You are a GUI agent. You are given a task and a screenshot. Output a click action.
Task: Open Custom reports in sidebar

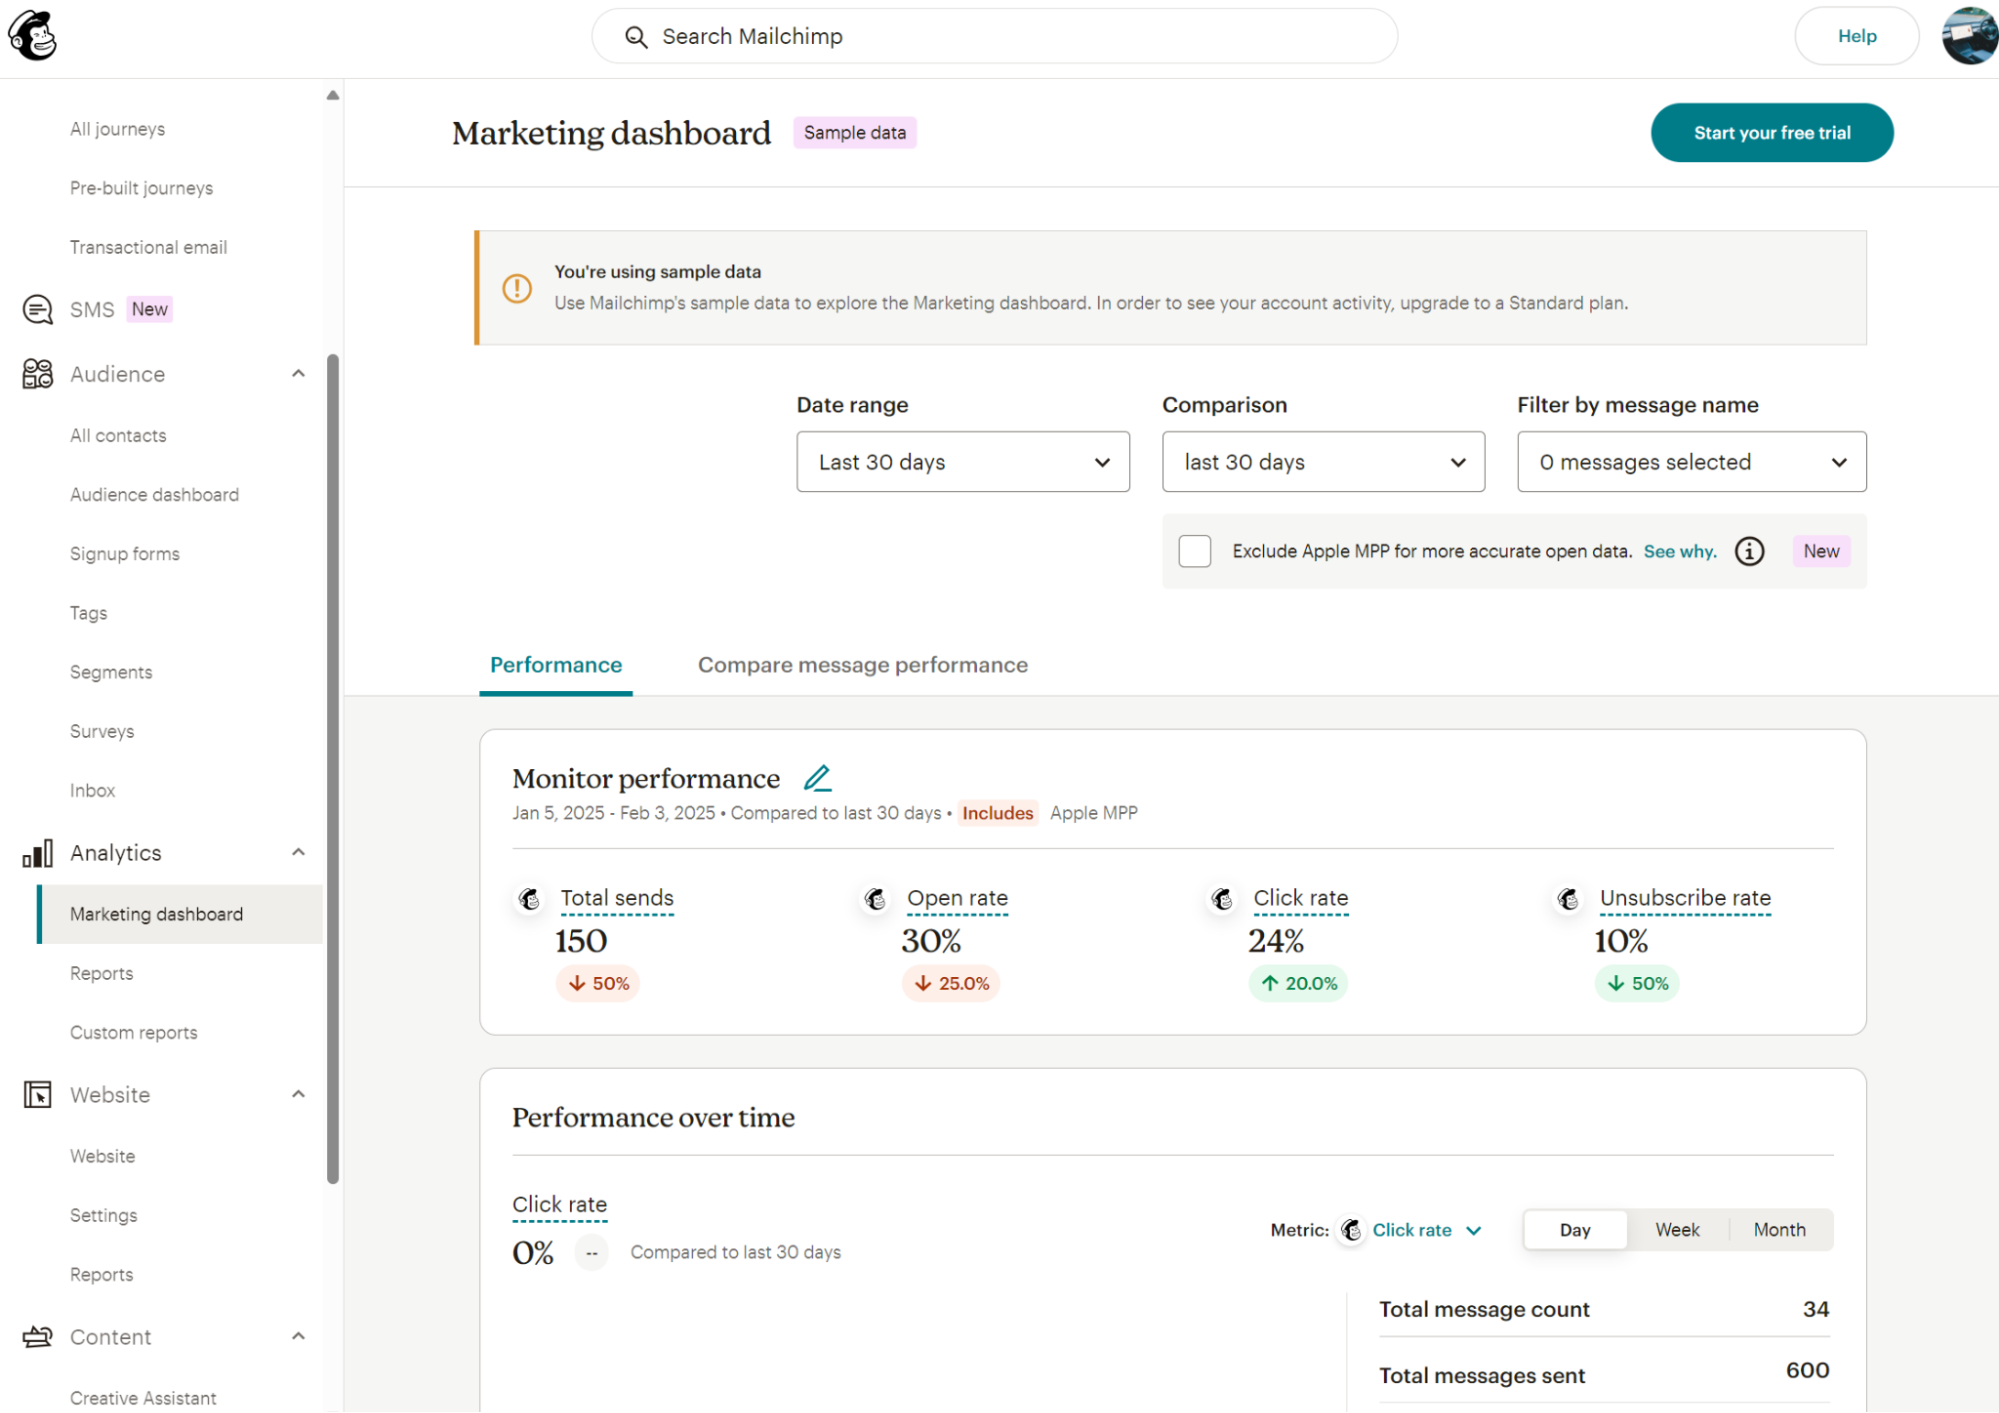pos(134,1033)
